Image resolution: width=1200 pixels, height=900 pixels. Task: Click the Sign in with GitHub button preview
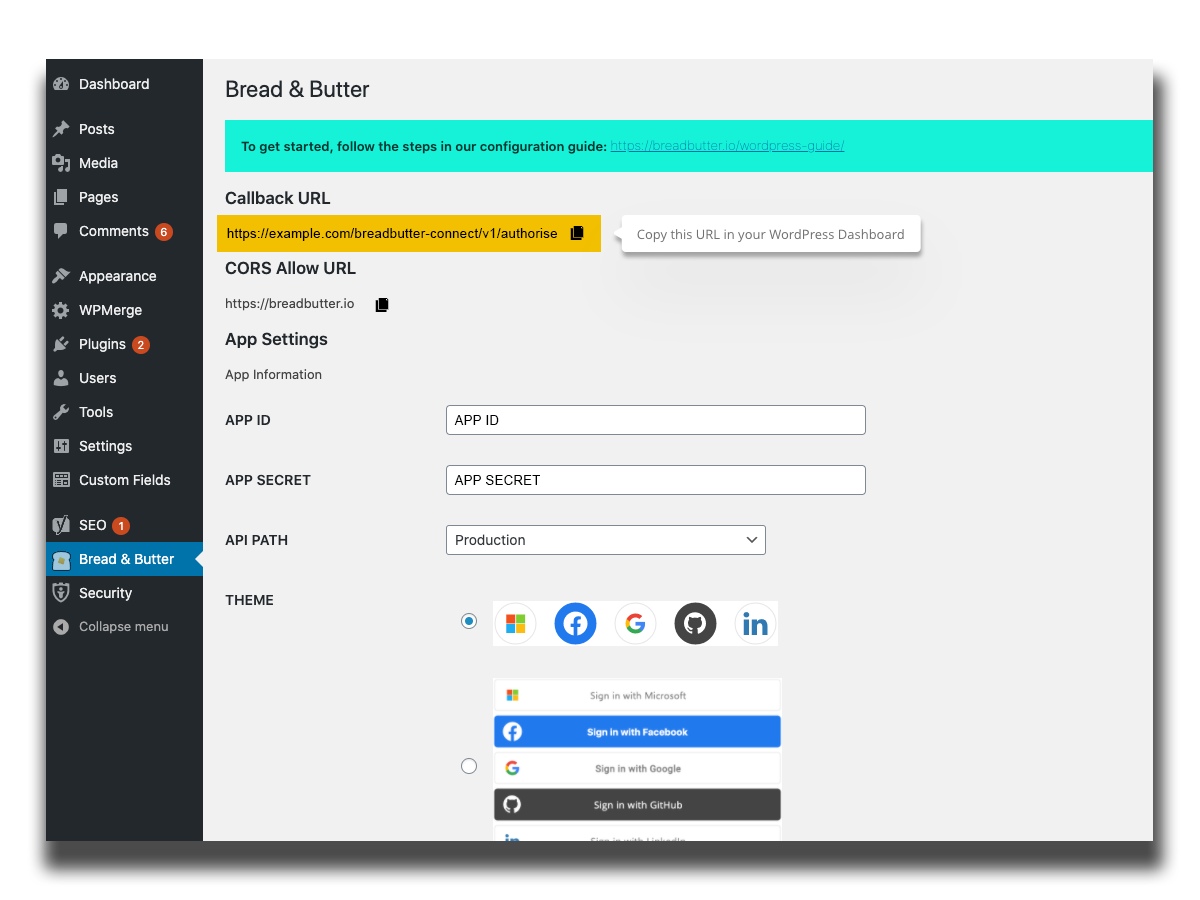(637, 804)
